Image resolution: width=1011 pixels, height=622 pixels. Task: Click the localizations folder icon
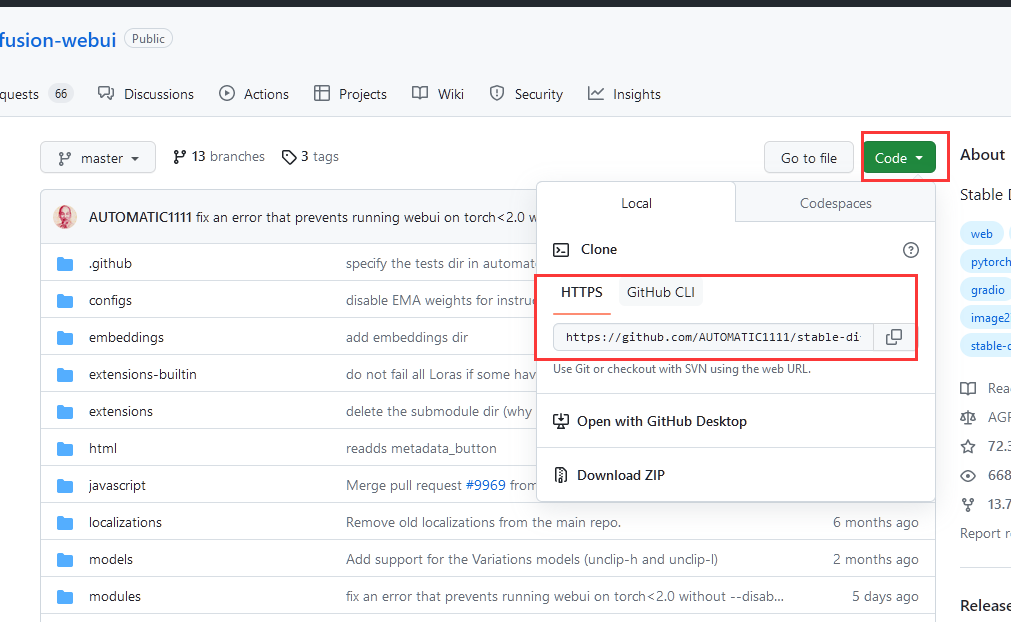(x=64, y=523)
